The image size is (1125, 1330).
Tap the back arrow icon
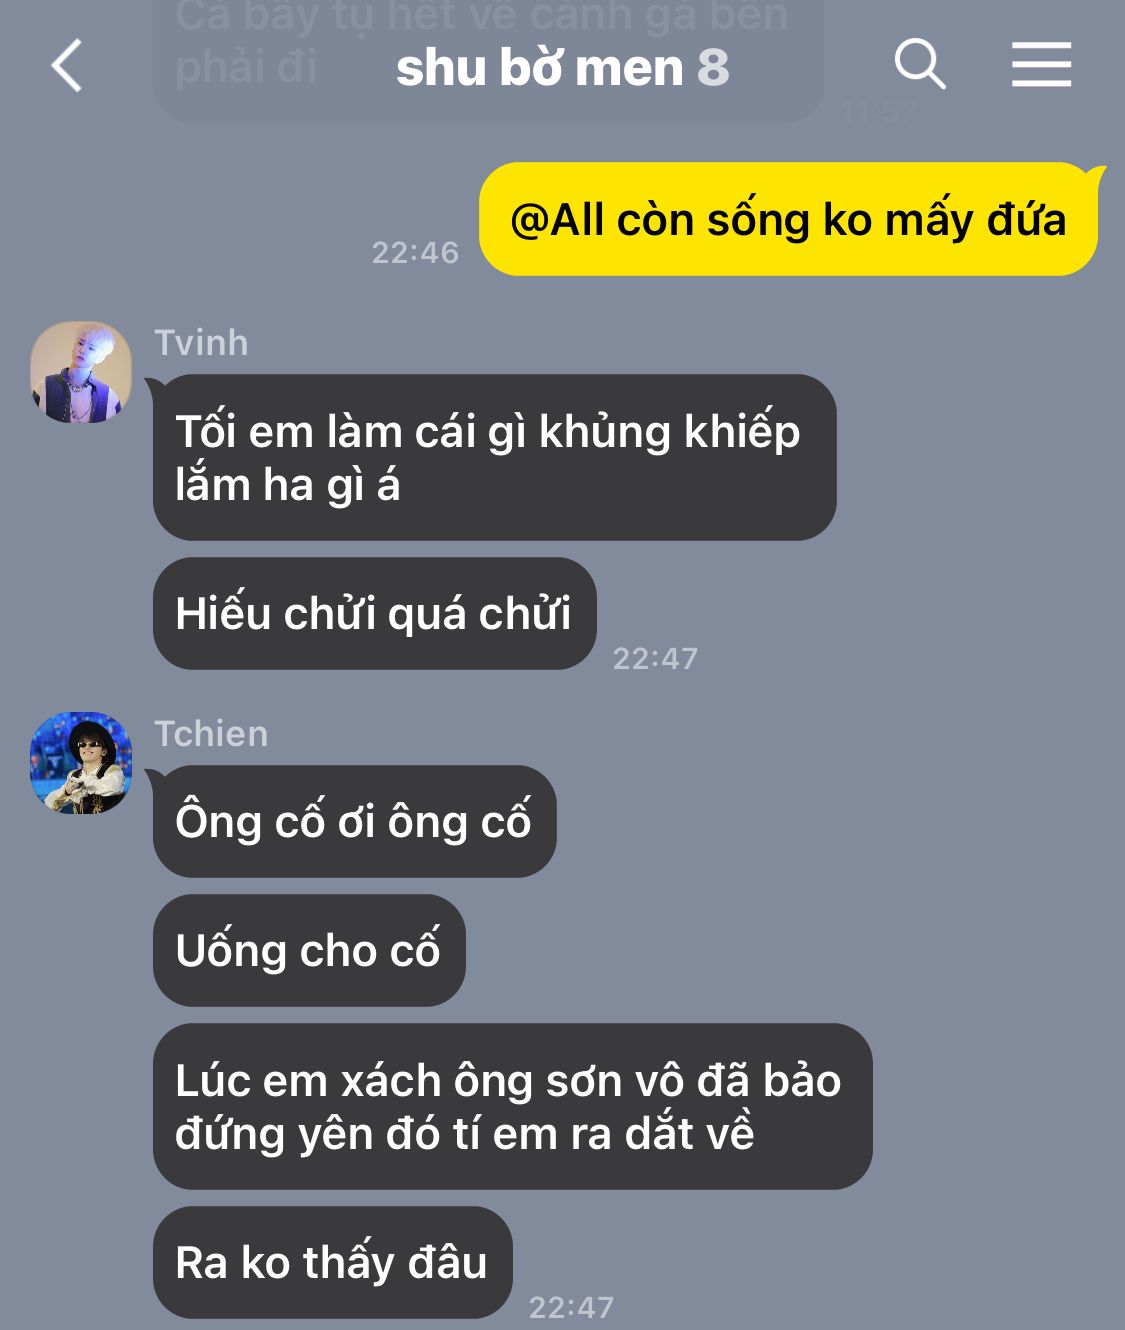point(67,66)
